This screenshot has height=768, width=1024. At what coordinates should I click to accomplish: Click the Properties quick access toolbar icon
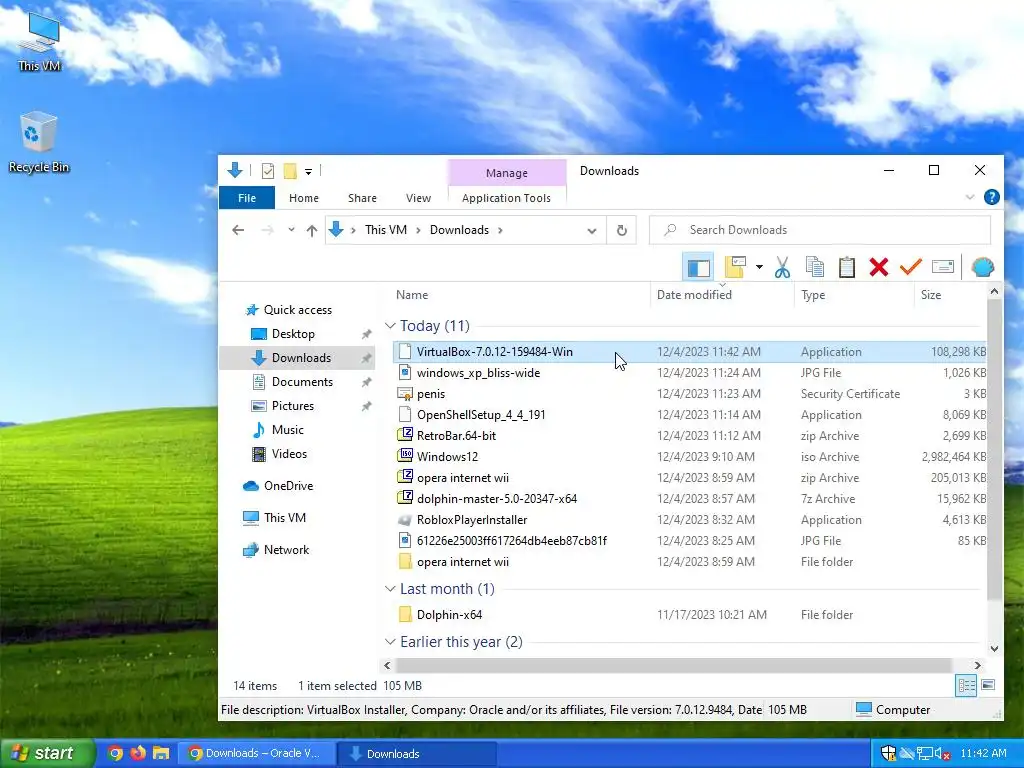[268, 171]
